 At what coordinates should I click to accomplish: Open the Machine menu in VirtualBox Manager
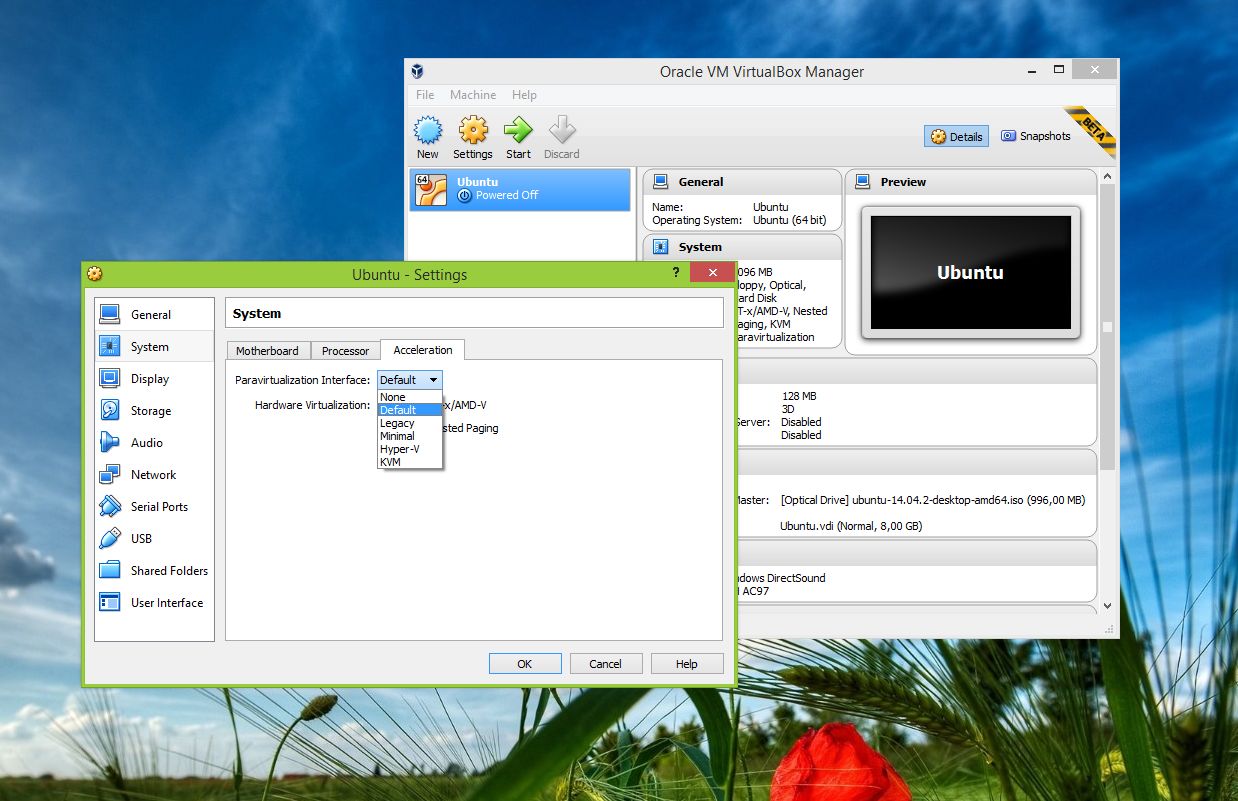473,95
